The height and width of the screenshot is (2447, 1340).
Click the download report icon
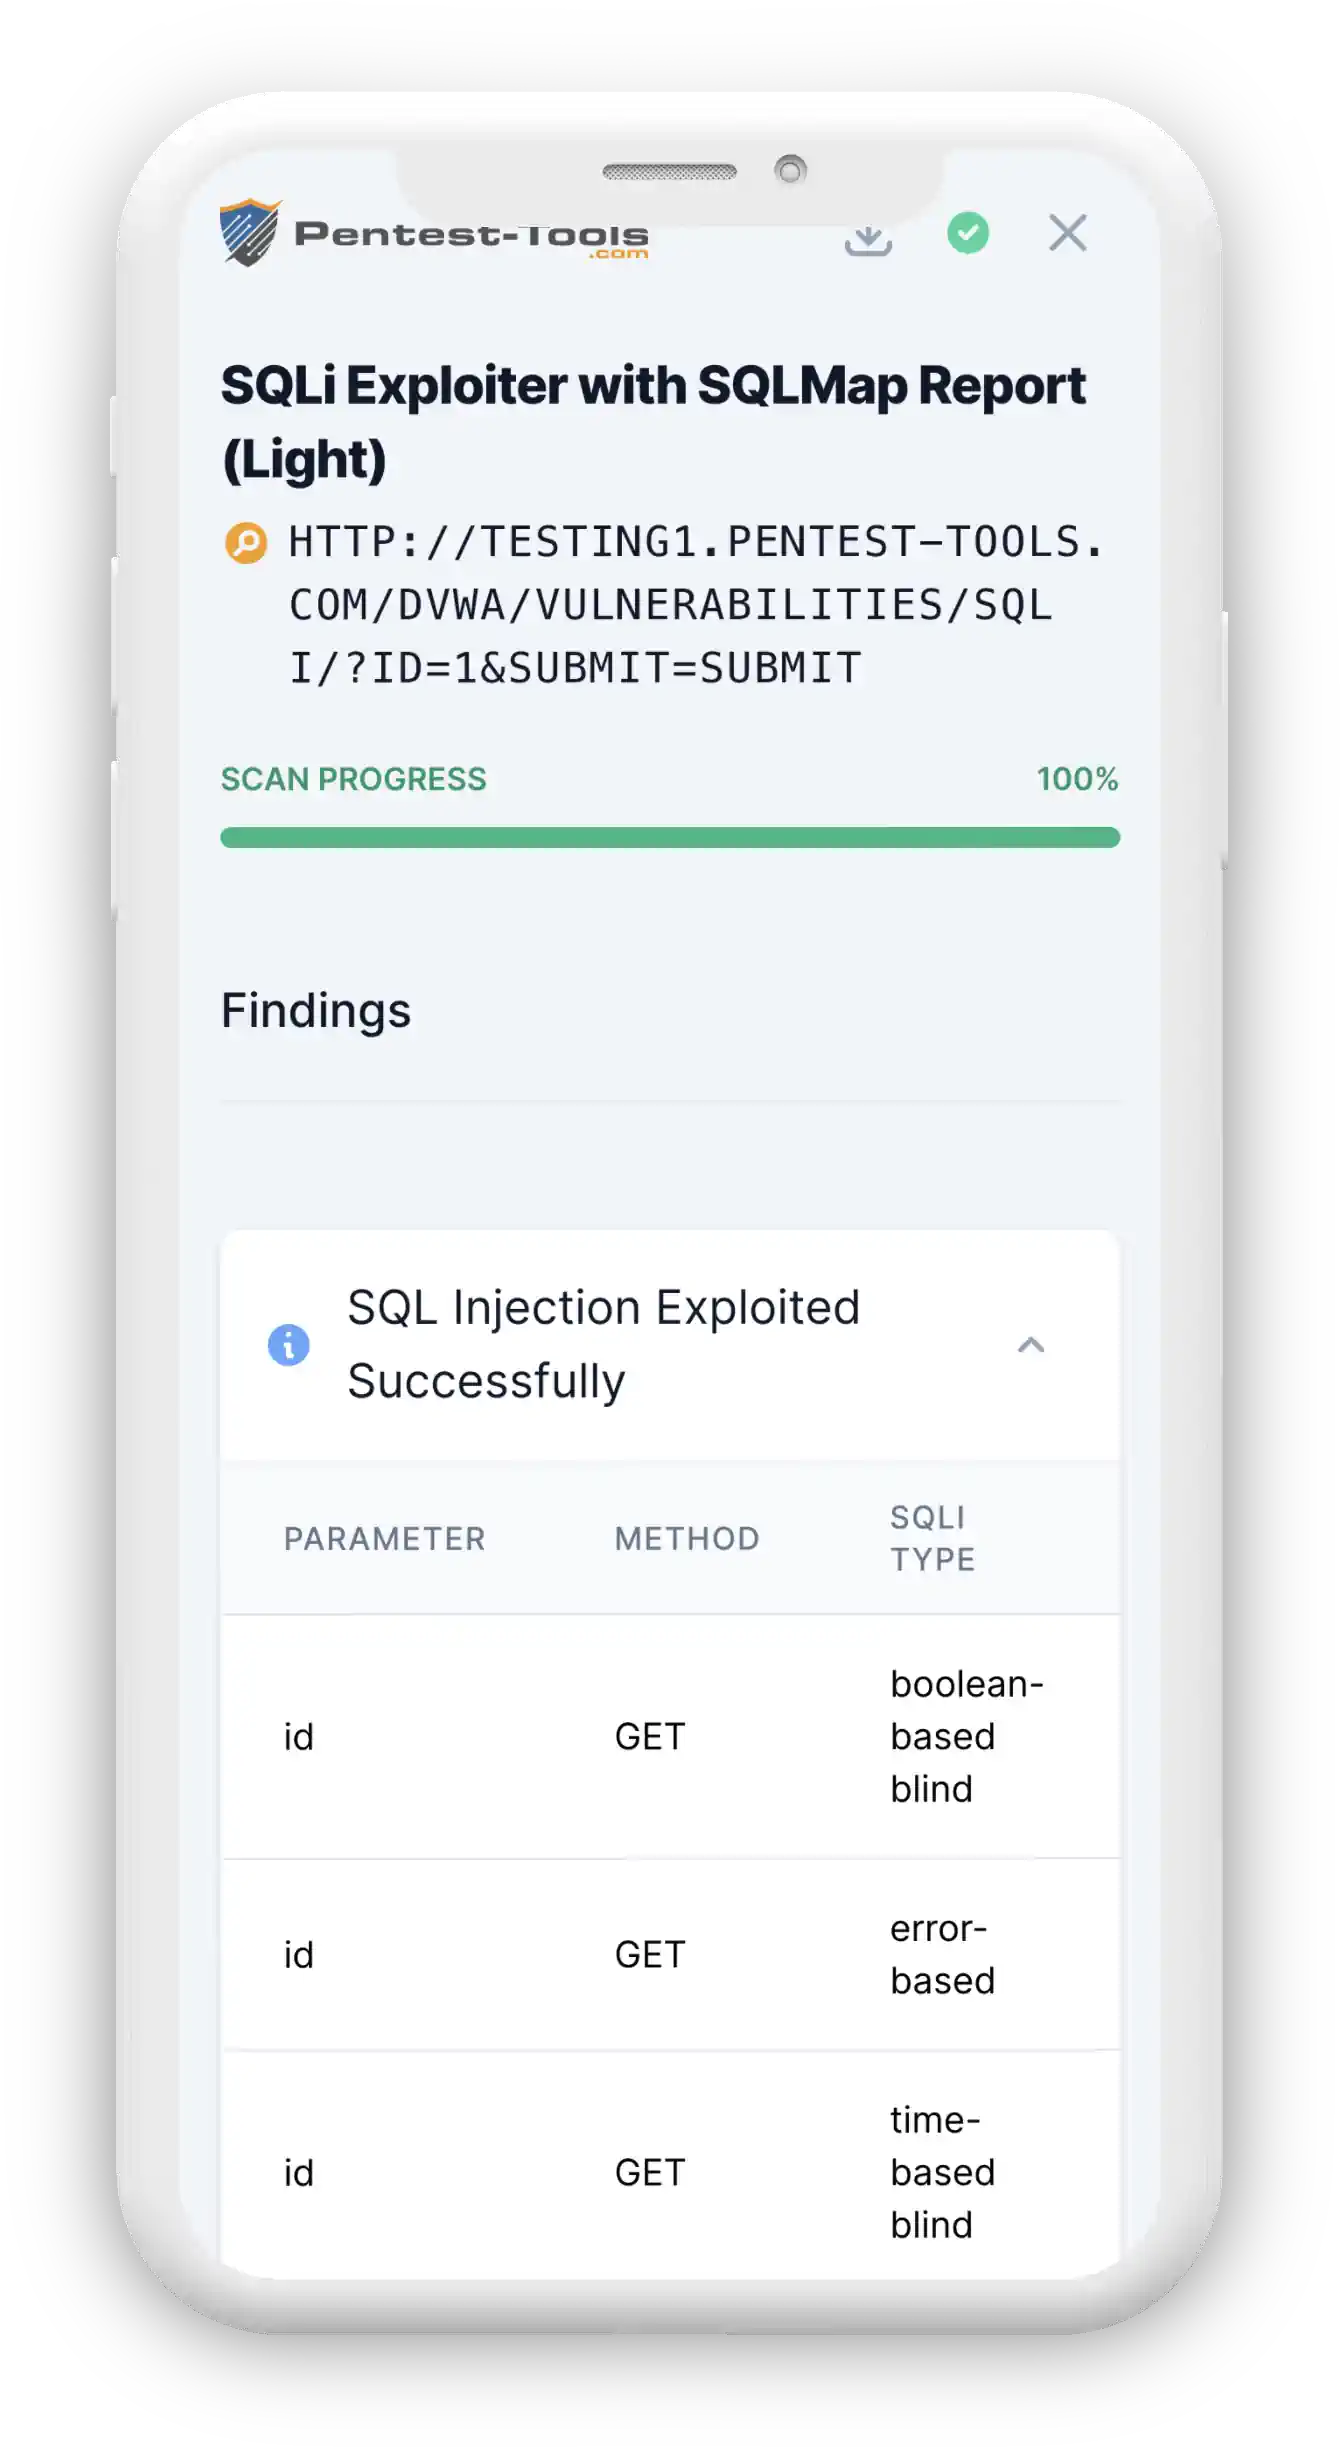coord(869,237)
